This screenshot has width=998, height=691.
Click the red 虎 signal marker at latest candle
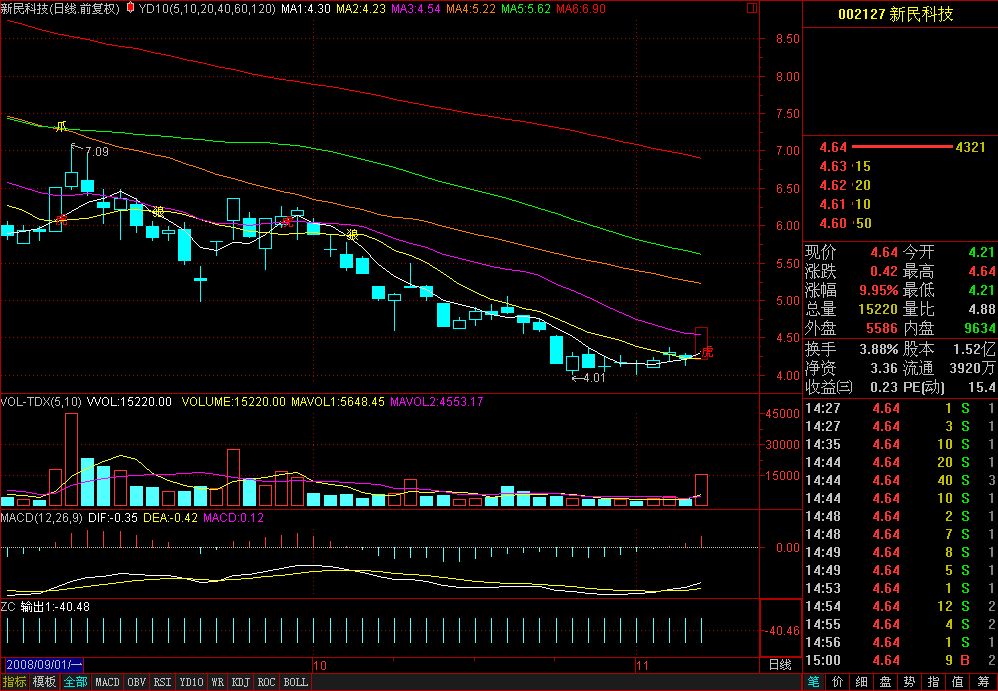(x=707, y=352)
